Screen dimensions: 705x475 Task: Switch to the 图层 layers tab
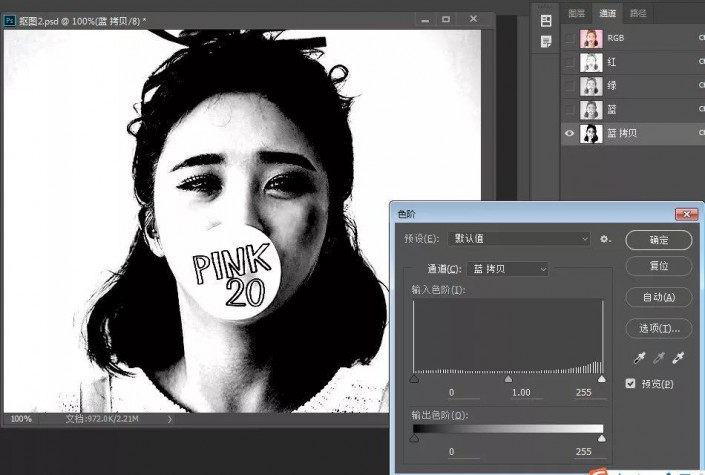pyautogui.click(x=576, y=13)
